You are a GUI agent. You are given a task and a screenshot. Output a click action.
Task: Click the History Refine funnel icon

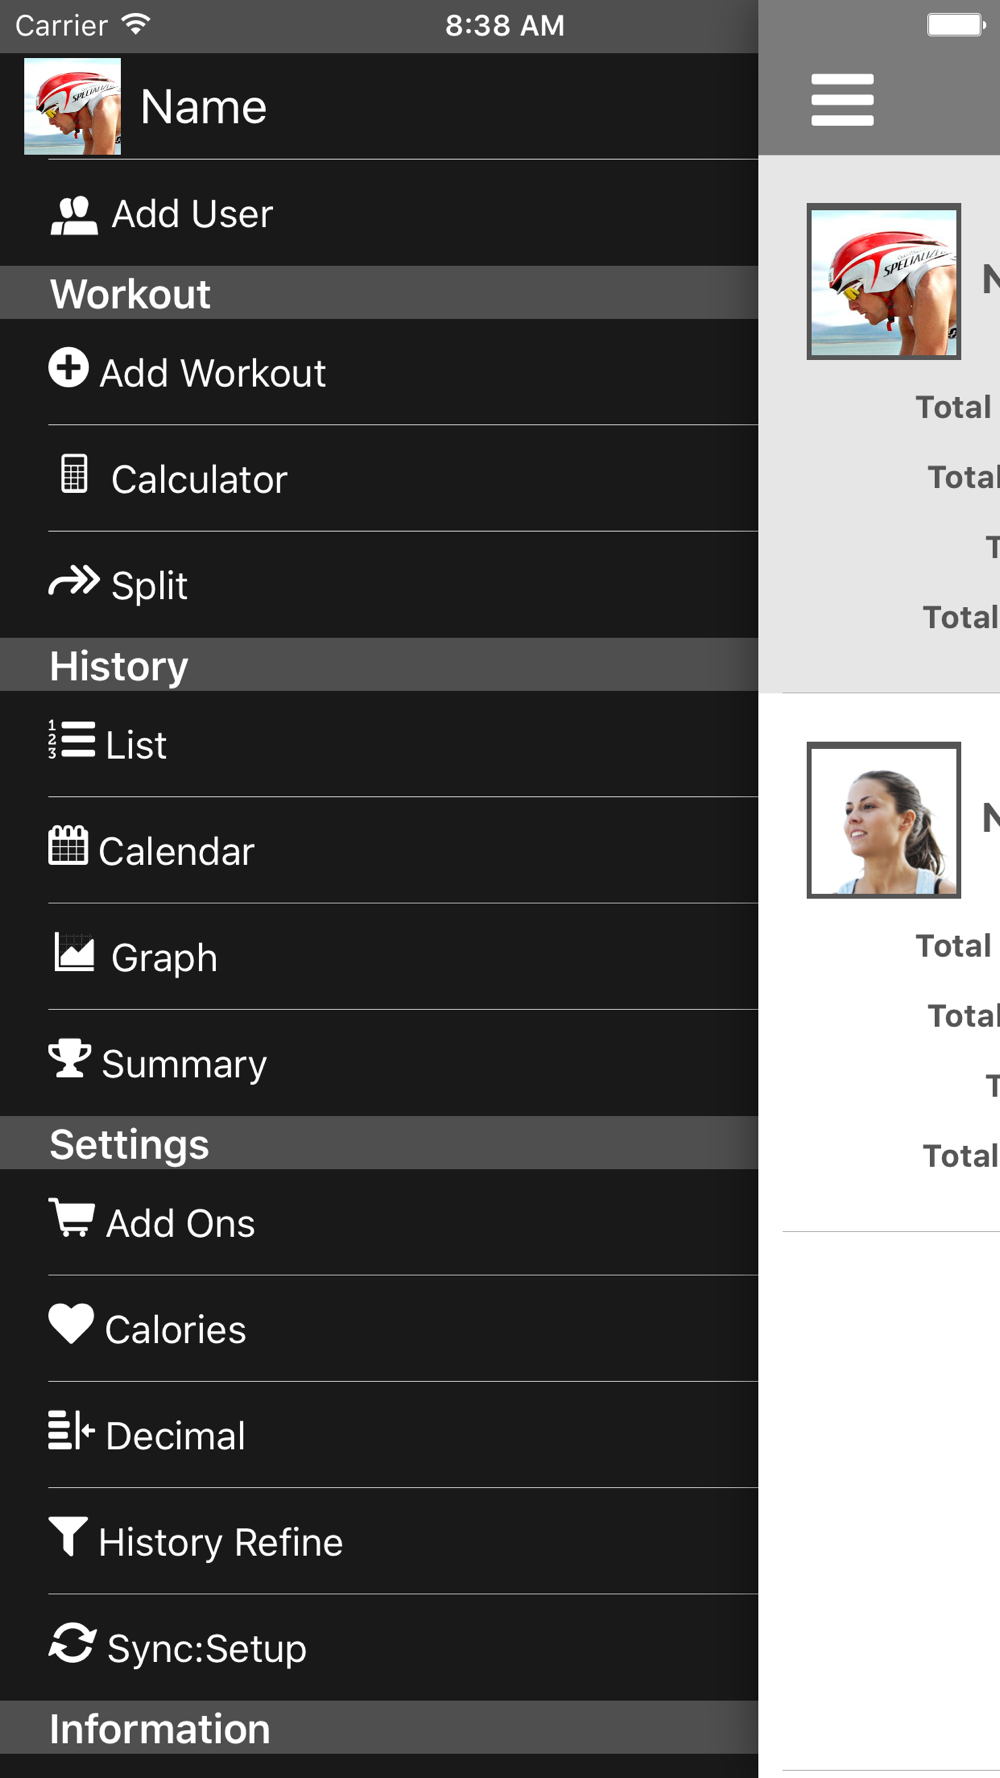[x=68, y=1536]
